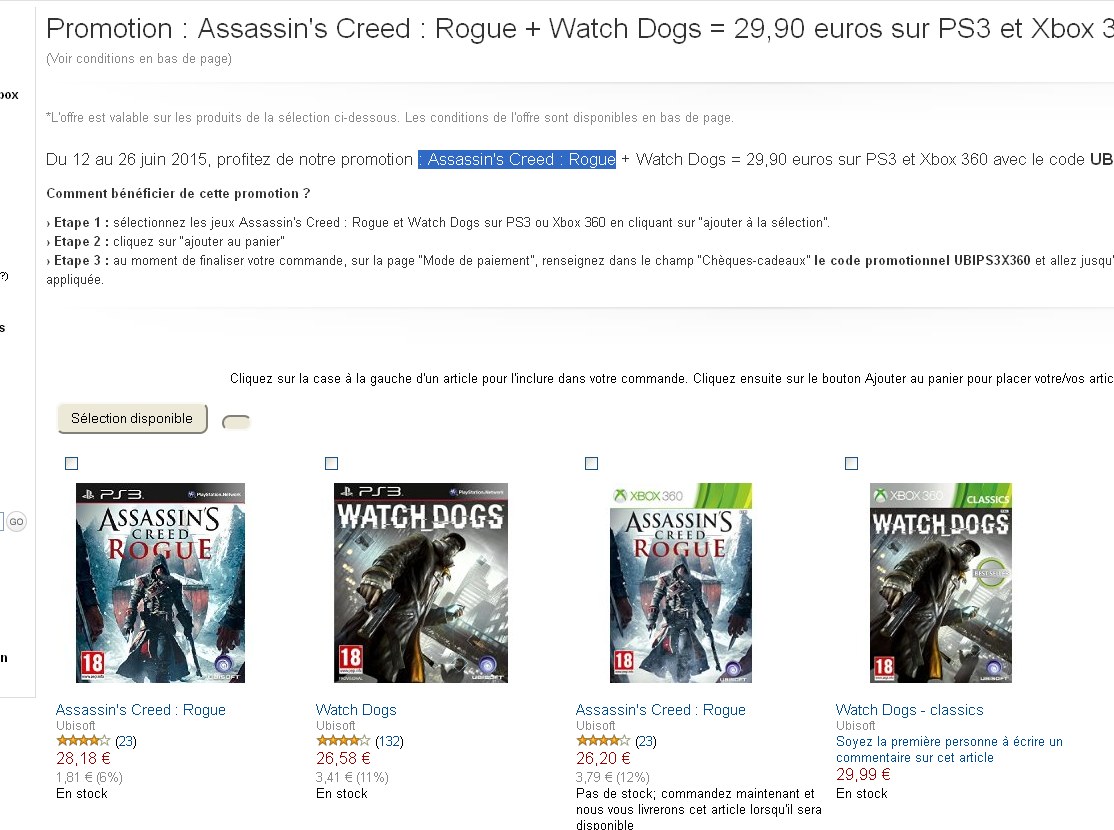The width and height of the screenshot is (1114, 830).
Task: Tick the checkbox above Xbox 360 Assassin's Creed Rogue
Action: [591, 463]
